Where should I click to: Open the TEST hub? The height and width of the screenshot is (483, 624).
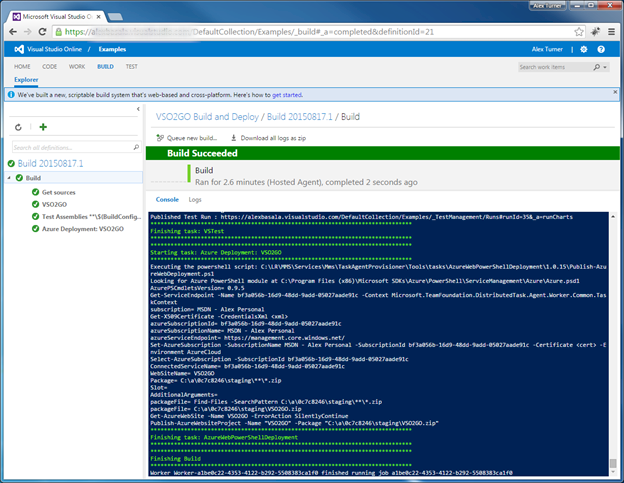pos(132,66)
